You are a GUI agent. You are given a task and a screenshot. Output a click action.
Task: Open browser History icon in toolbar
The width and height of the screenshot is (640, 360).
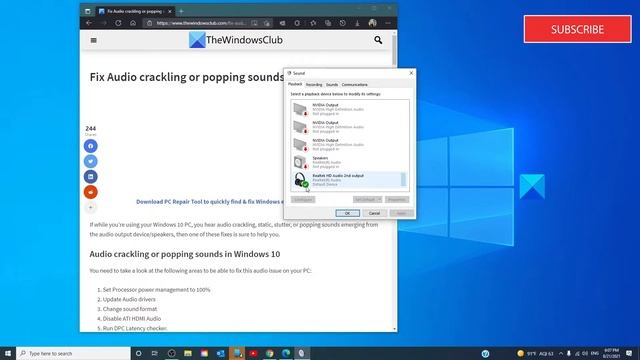click(x=342, y=23)
